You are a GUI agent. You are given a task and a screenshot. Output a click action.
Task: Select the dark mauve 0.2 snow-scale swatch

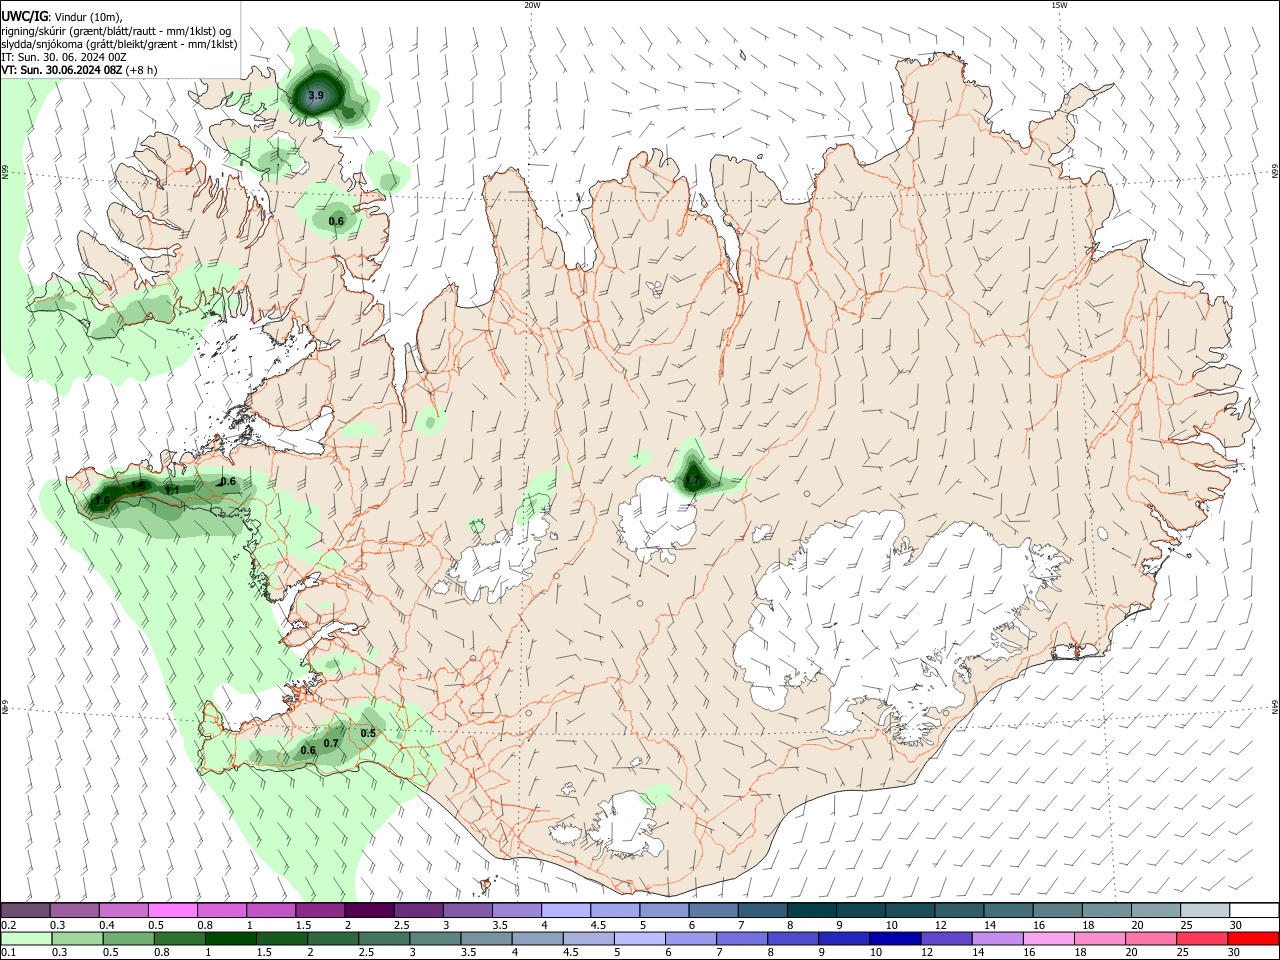click(x=25, y=910)
